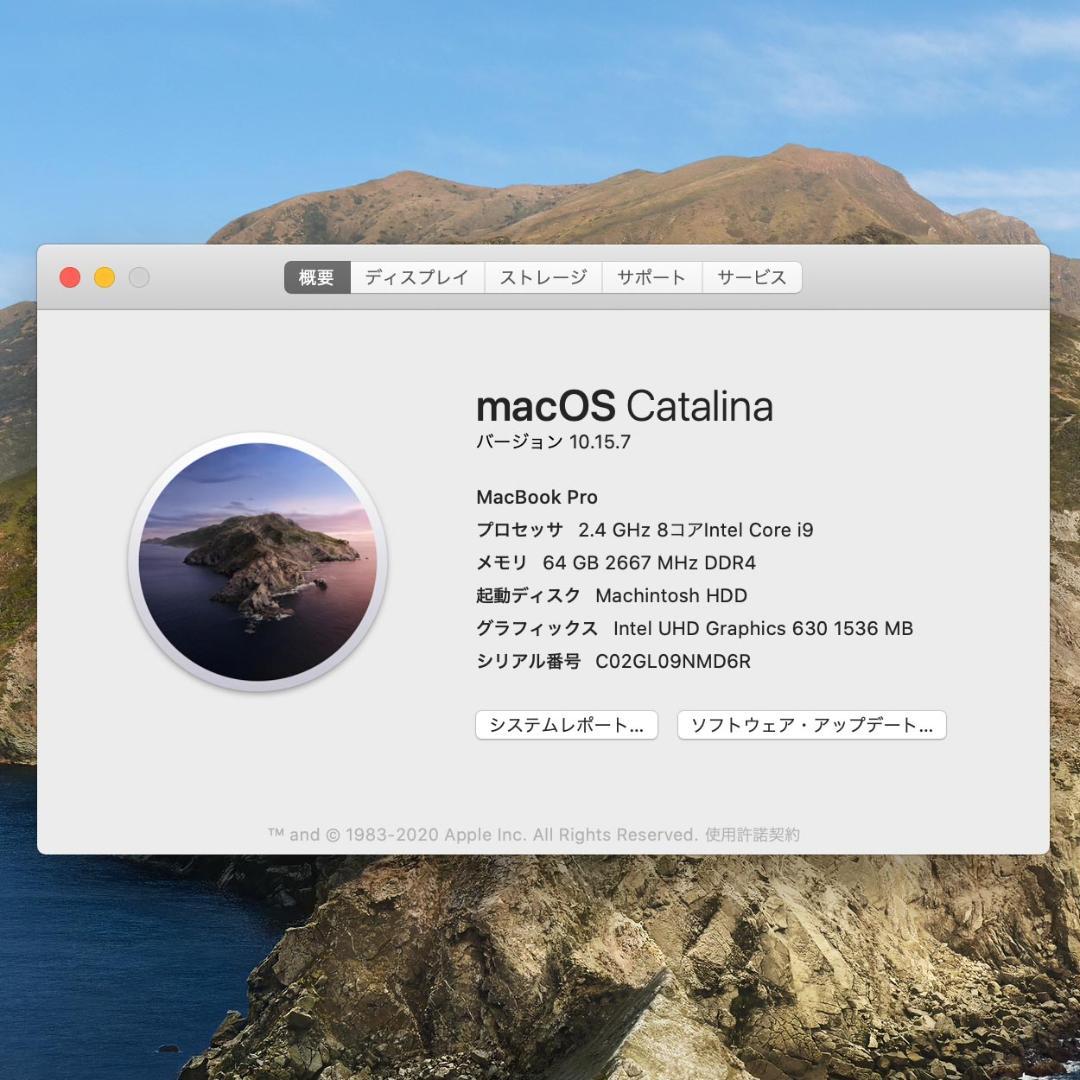Click the グラフィックス Intel UHD line
The height and width of the screenshot is (1080, 1080).
click(x=693, y=629)
